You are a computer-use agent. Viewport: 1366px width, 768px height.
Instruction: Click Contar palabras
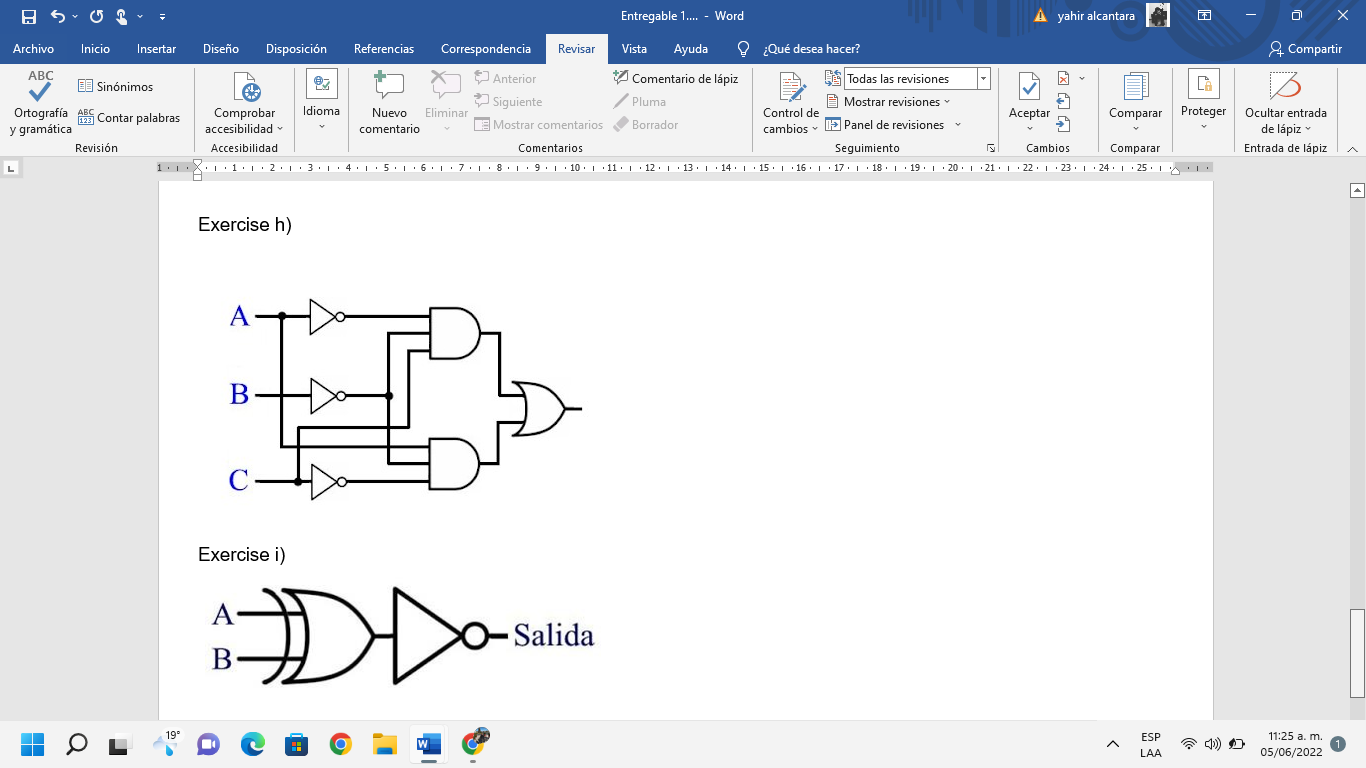(128, 117)
